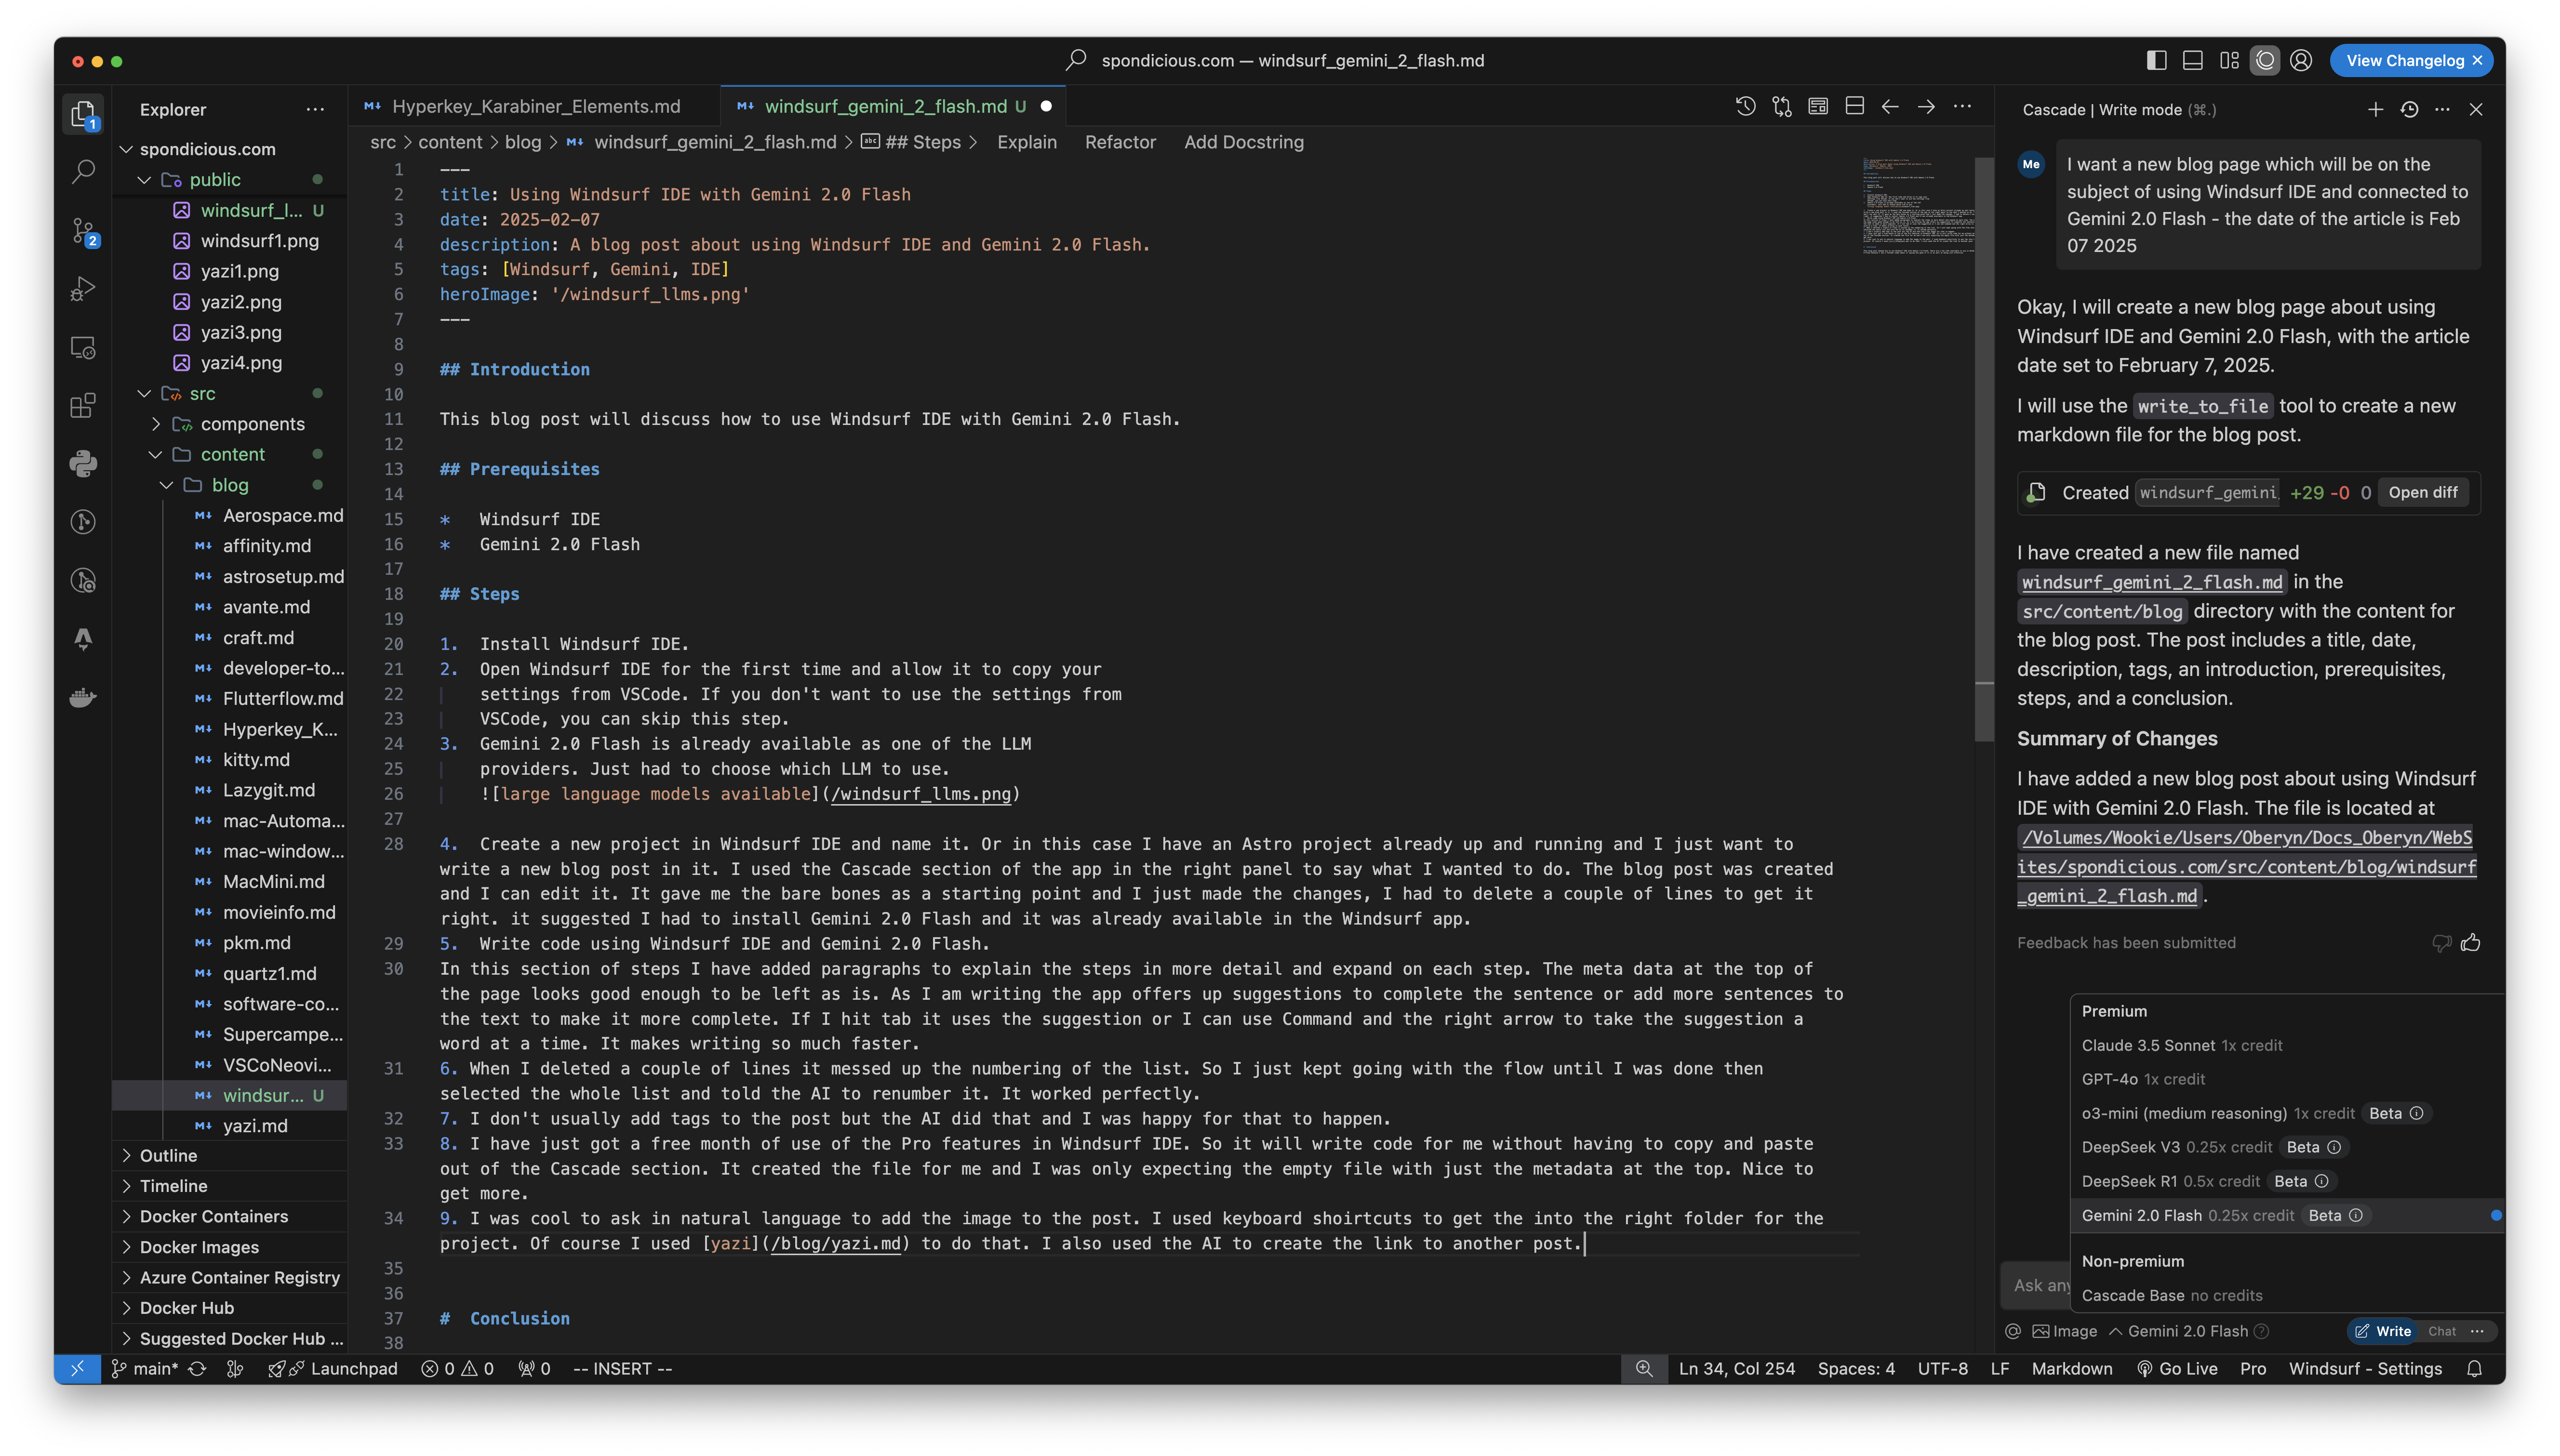Select windsurf_gemini_2_flash.md editor tab
Viewport: 2560px width, 1456px height.
click(x=893, y=106)
